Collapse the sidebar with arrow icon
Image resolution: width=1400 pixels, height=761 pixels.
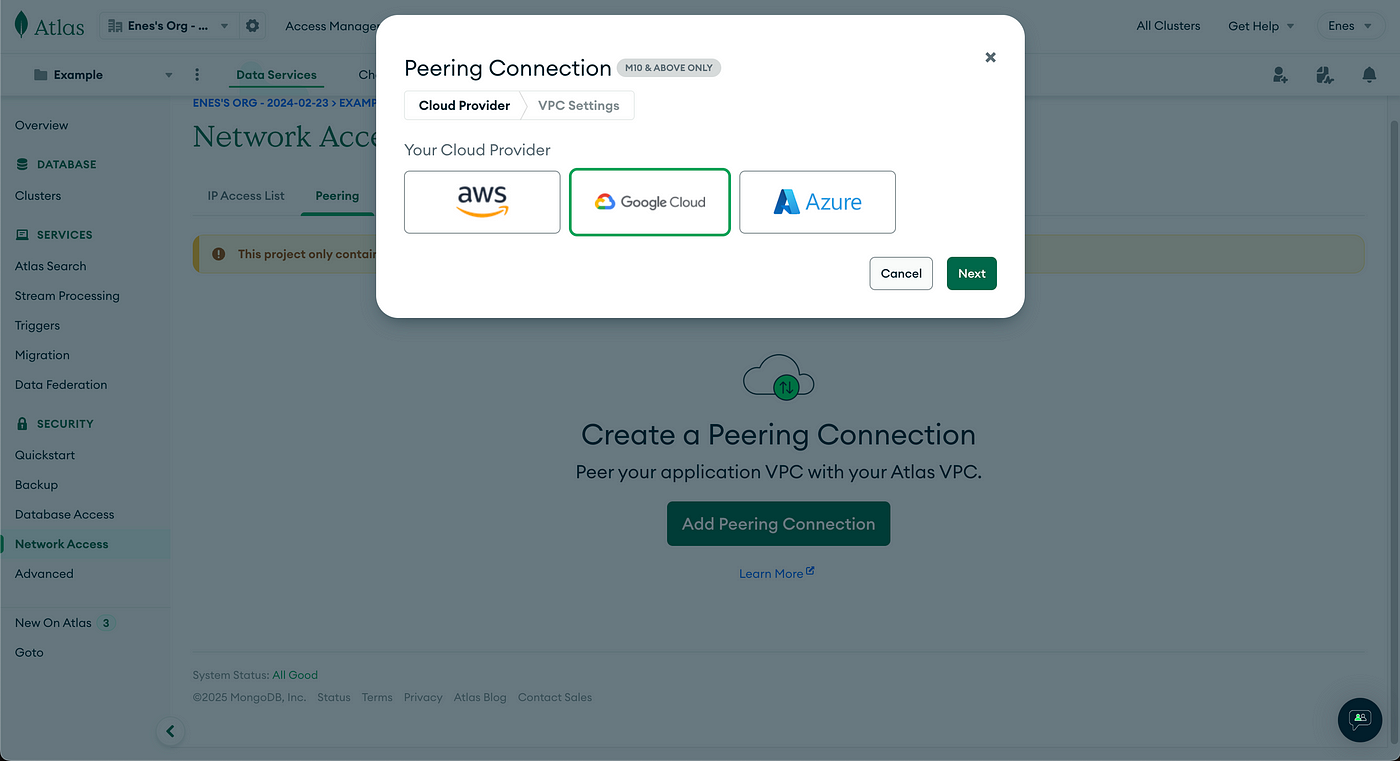point(170,731)
